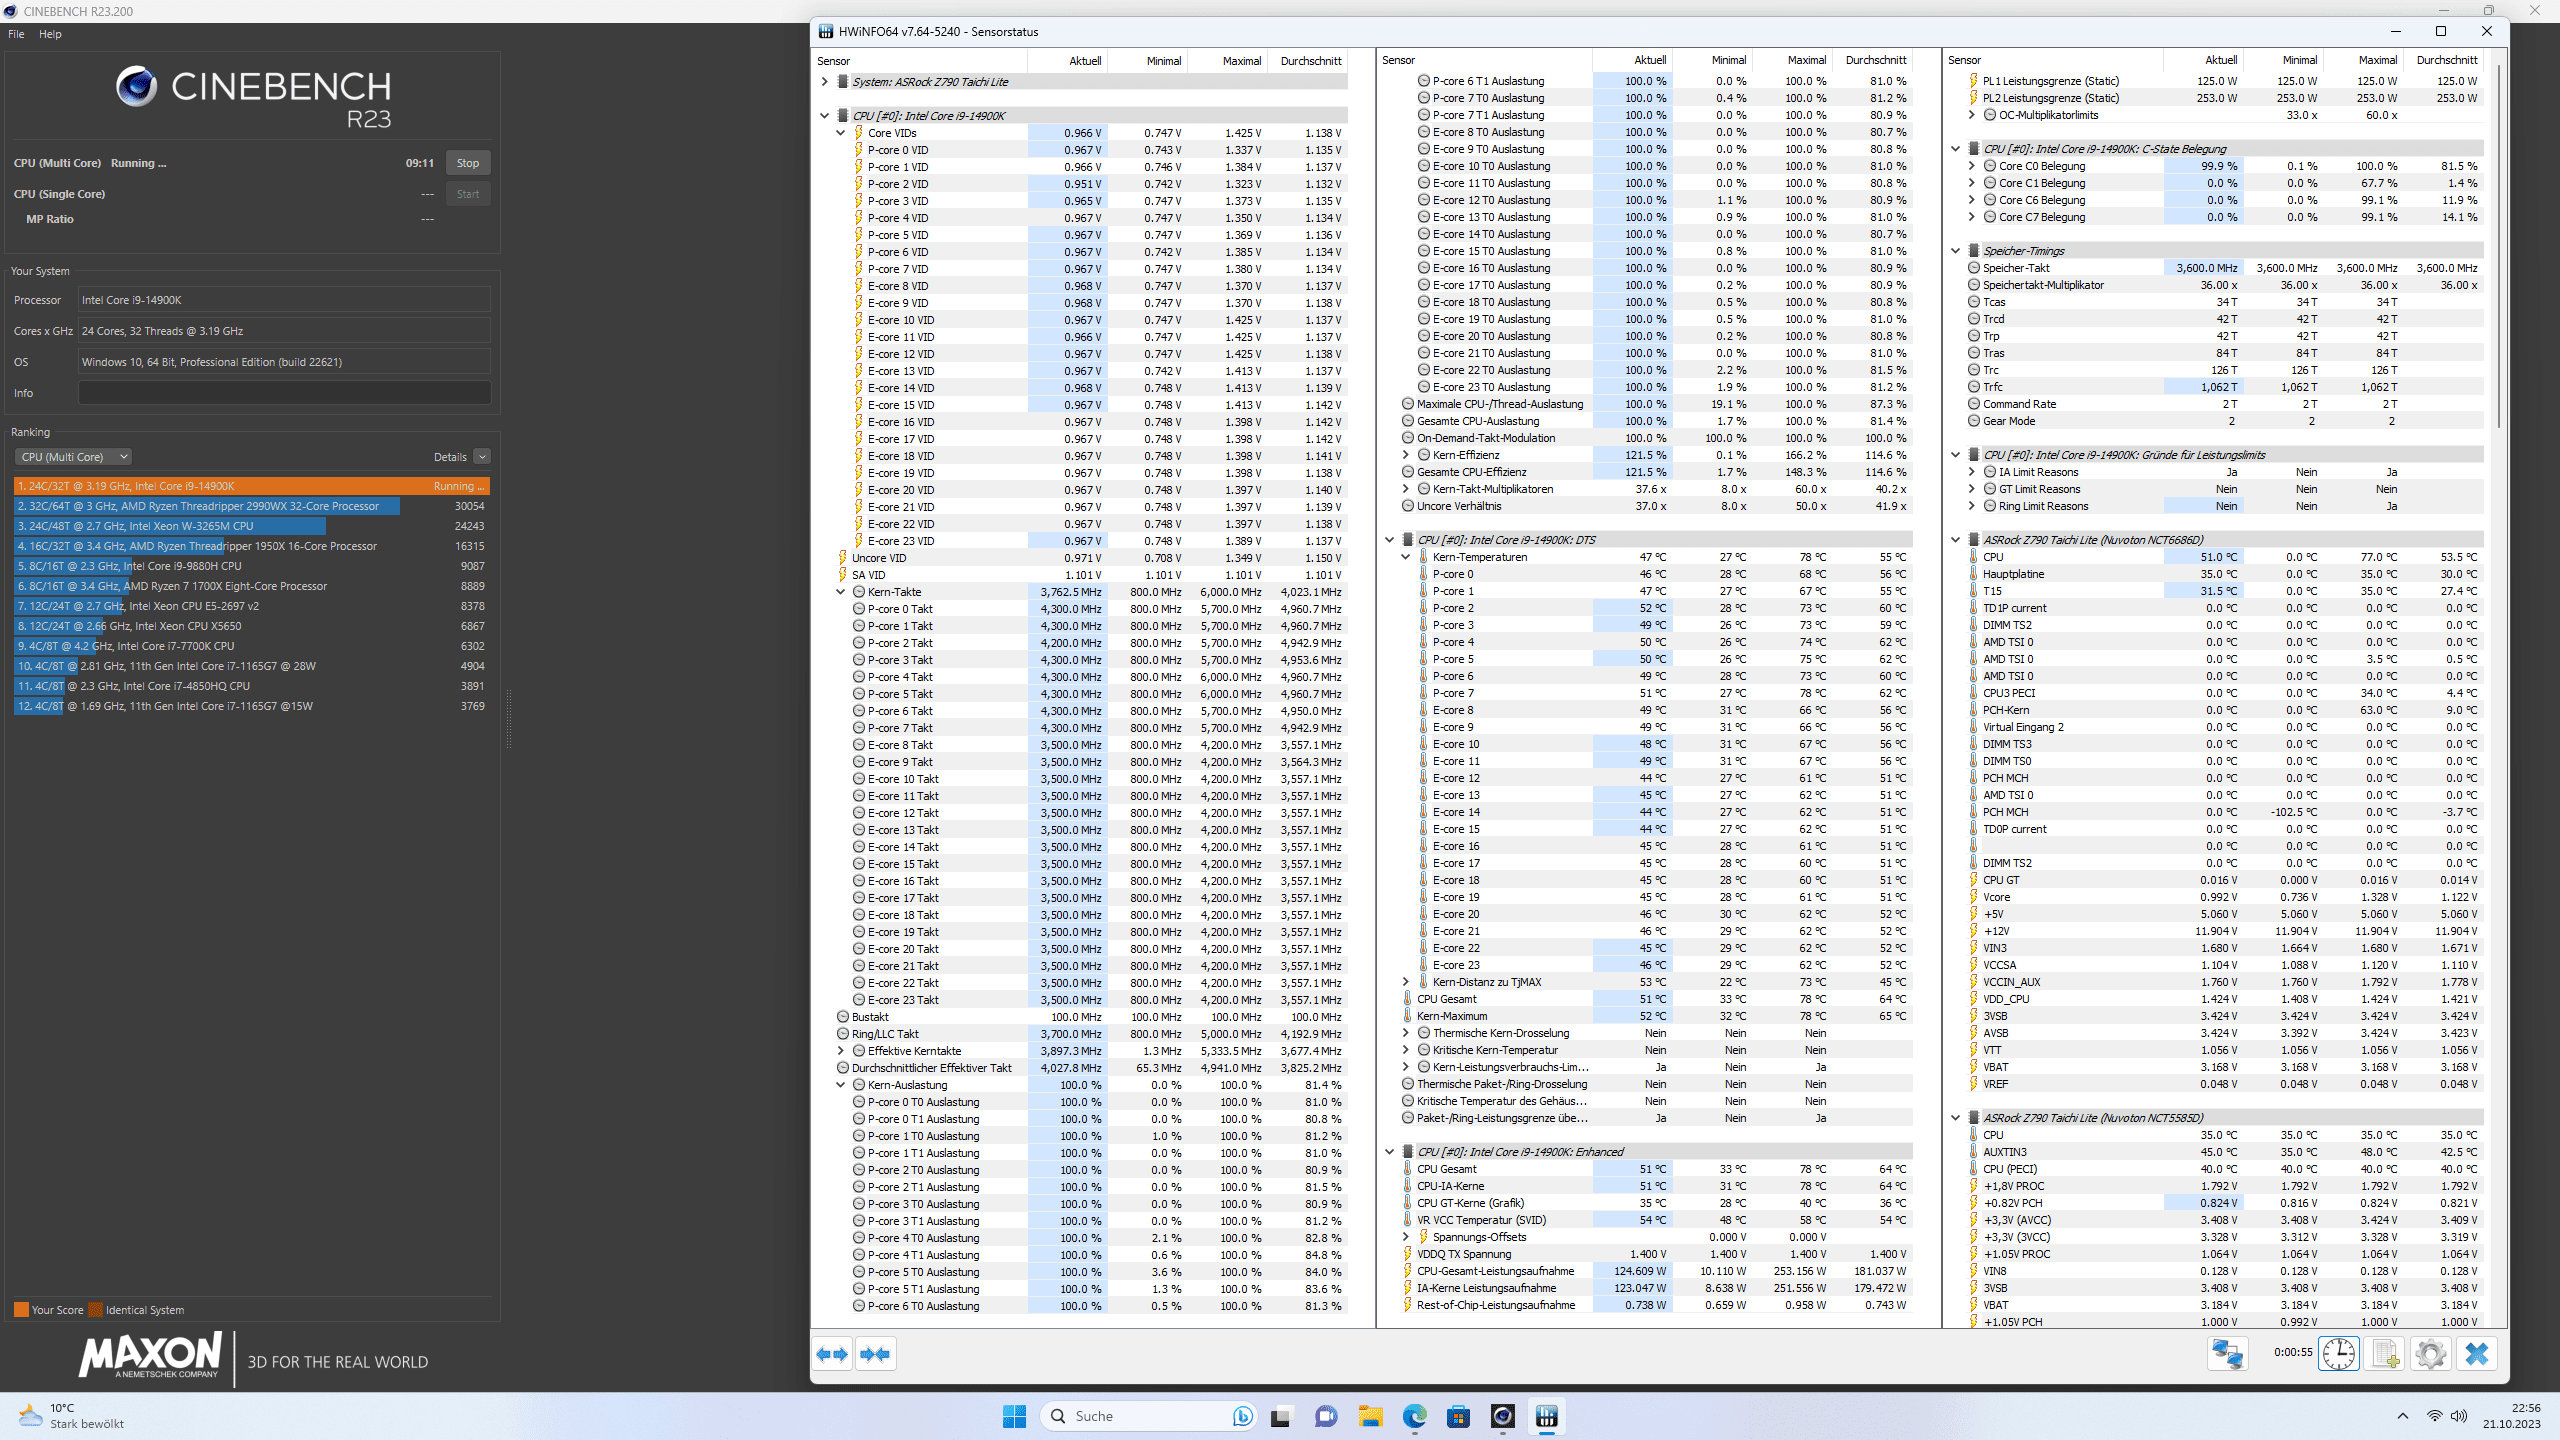The width and height of the screenshot is (2560, 1440).
Task: Open the CPU (Multi Core) ranking dropdown
Action: click(73, 457)
